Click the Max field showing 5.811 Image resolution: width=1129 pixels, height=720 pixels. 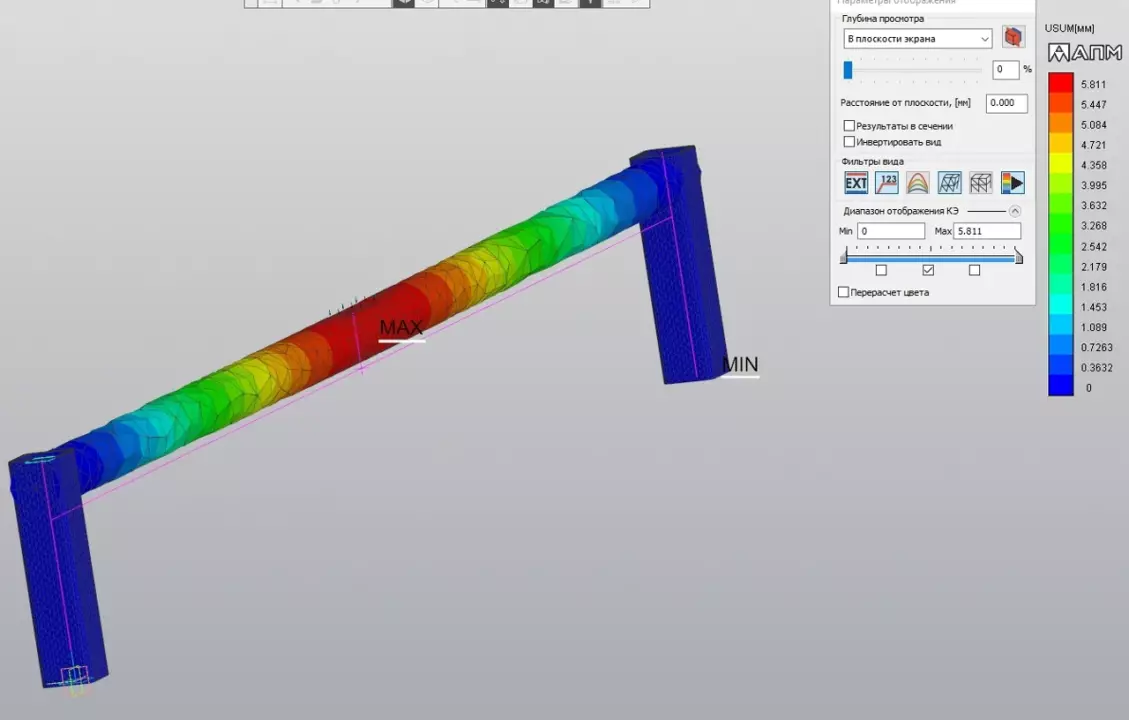click(986, 231)
